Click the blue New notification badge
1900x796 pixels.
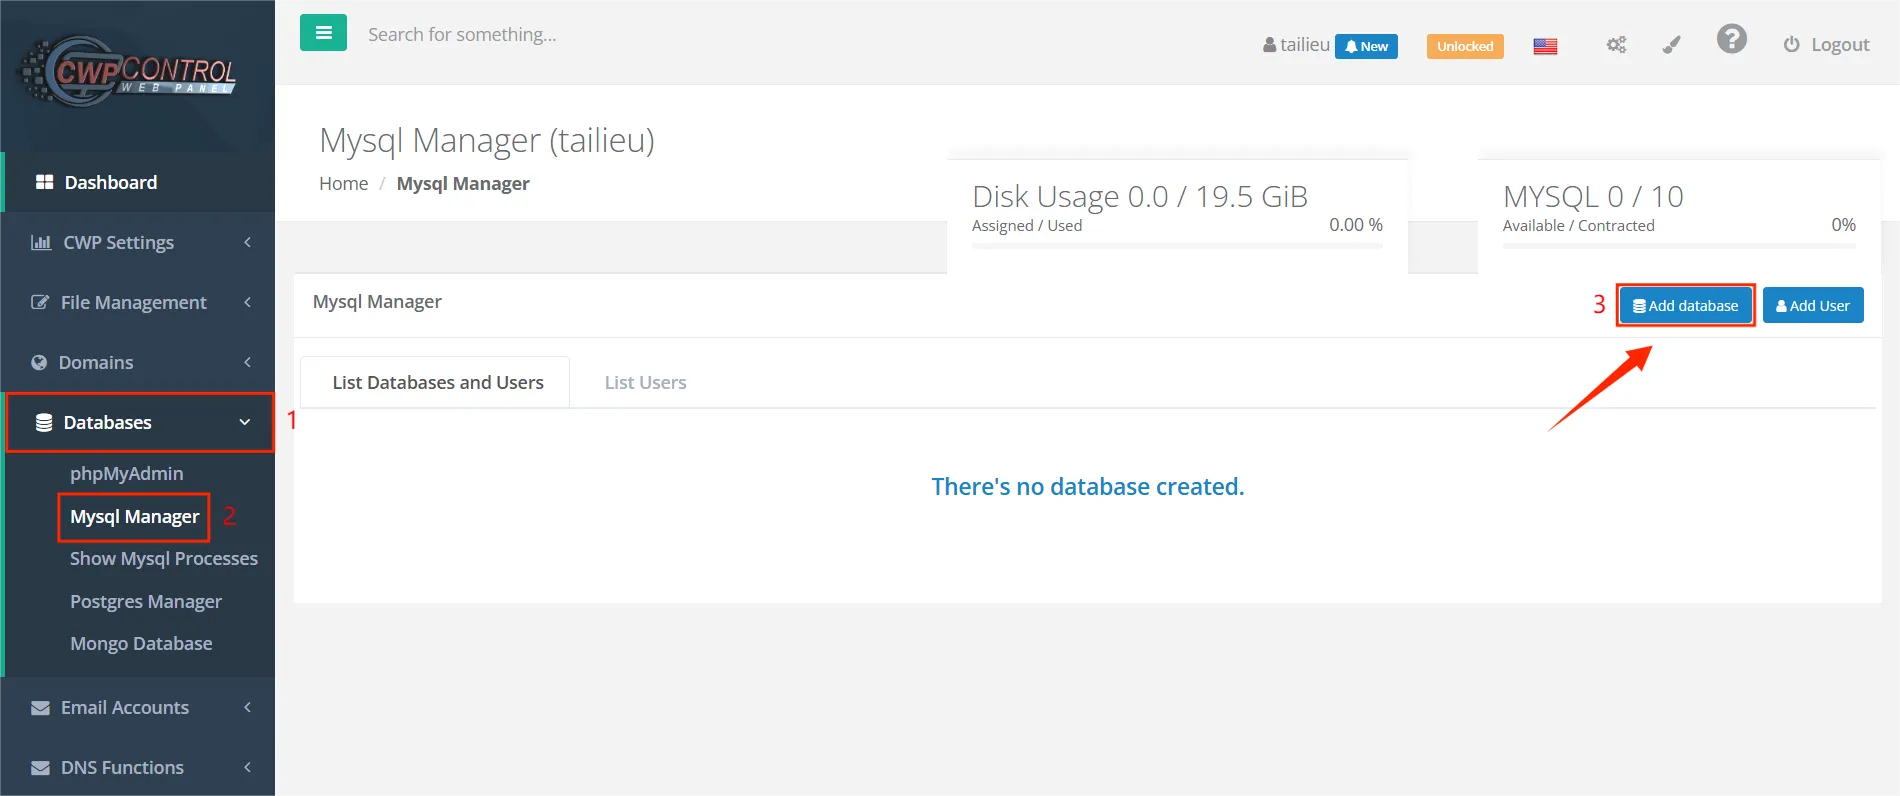click(1366, 46)
